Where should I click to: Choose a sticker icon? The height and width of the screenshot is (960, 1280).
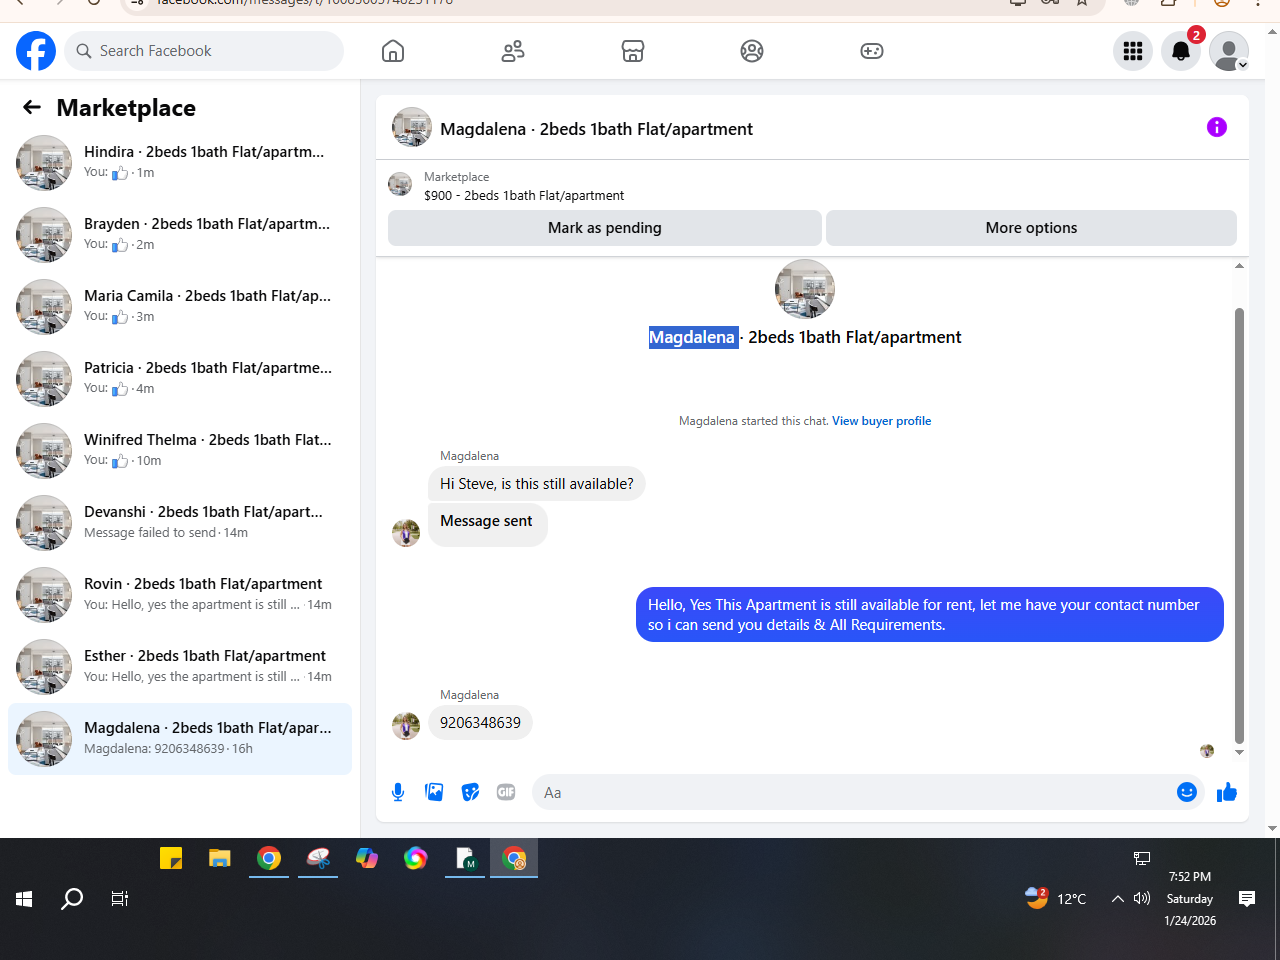[x=470, y=792]
